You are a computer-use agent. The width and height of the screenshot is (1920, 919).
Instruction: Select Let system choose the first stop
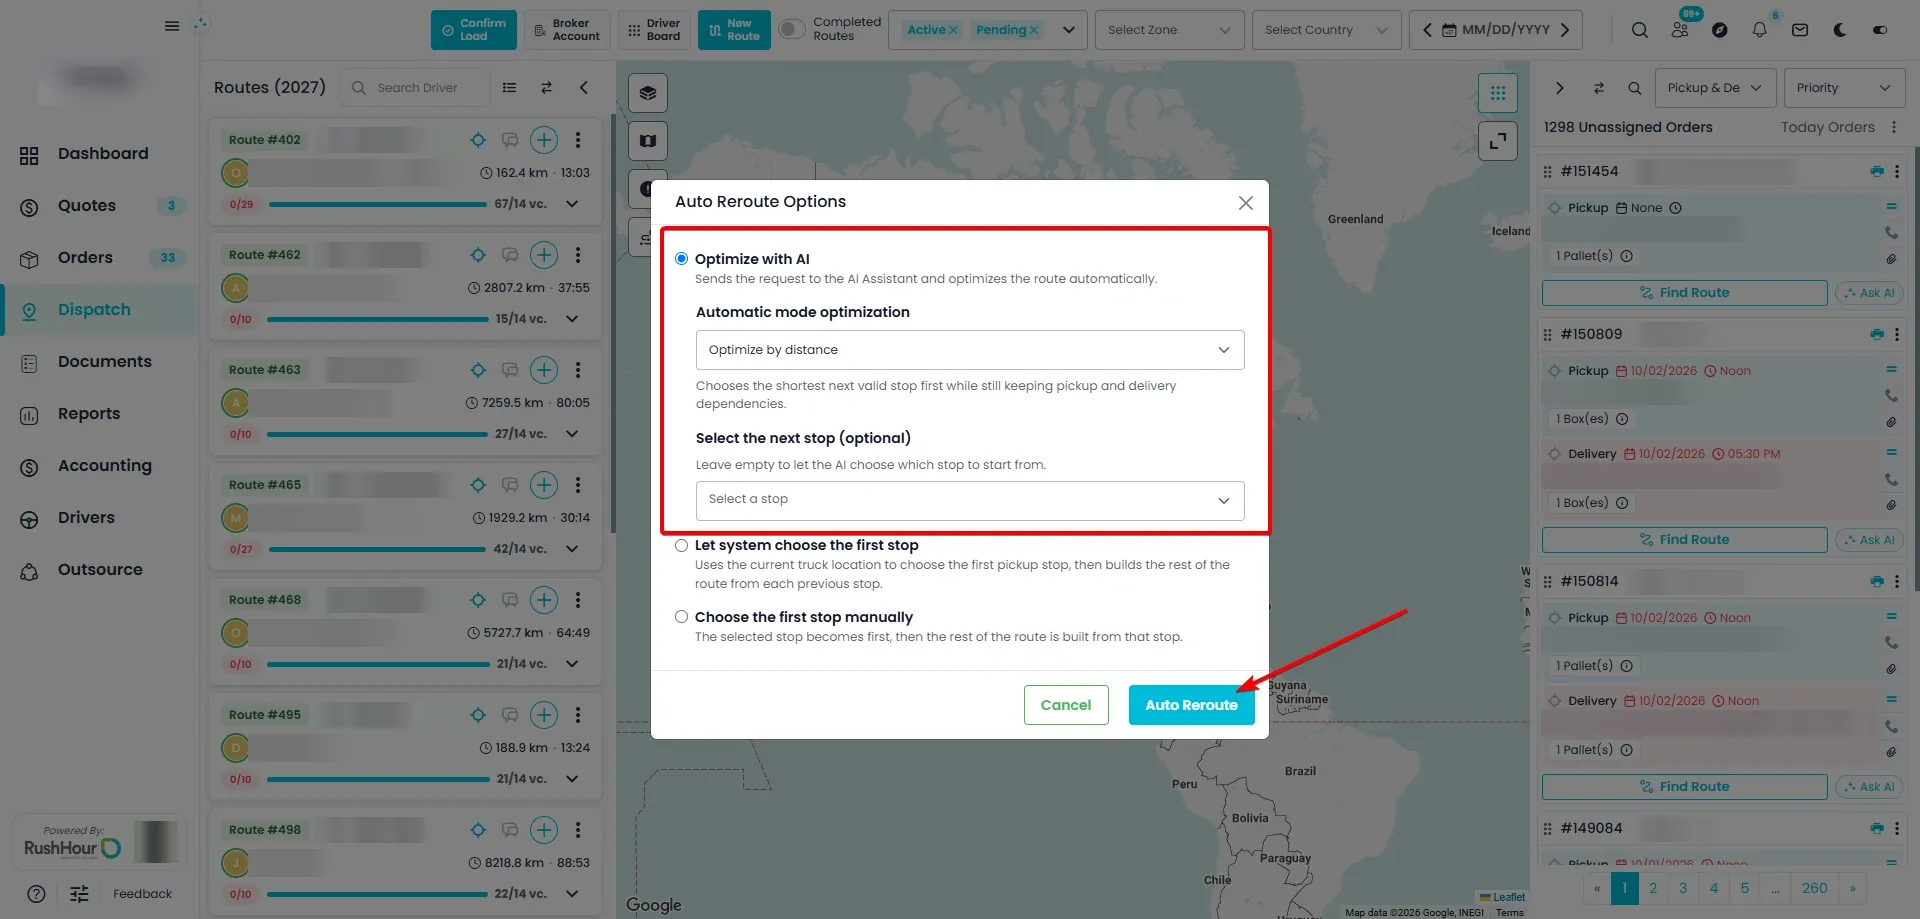tap(682, 546)
